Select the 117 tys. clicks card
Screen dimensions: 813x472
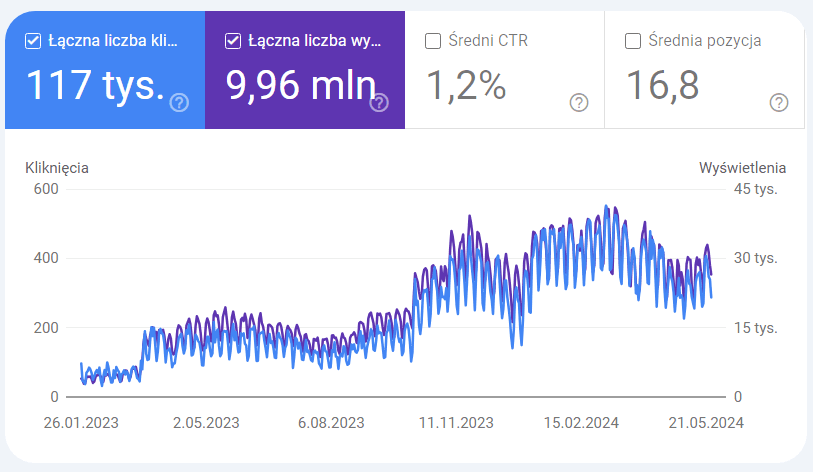coord(105,70)
